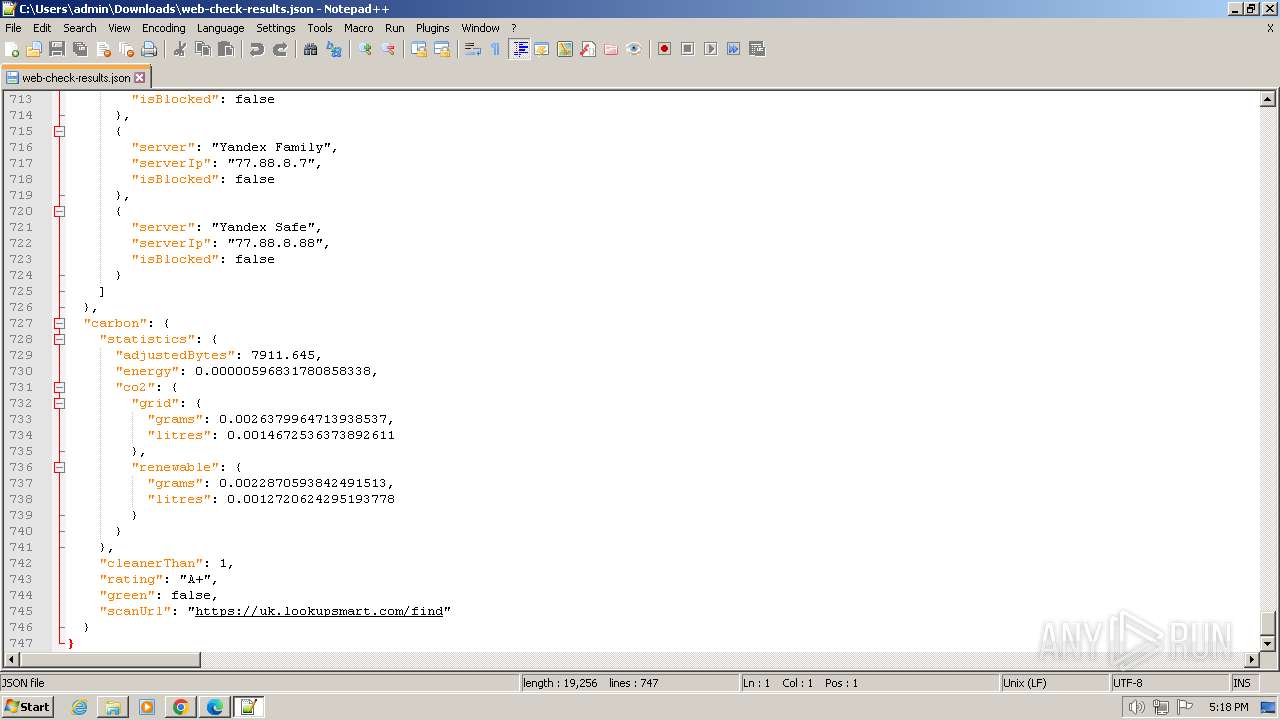Viewport: 1280px width, 720px height.
Task: Open a file using the Open folder icon
Action: click(34, 49)
